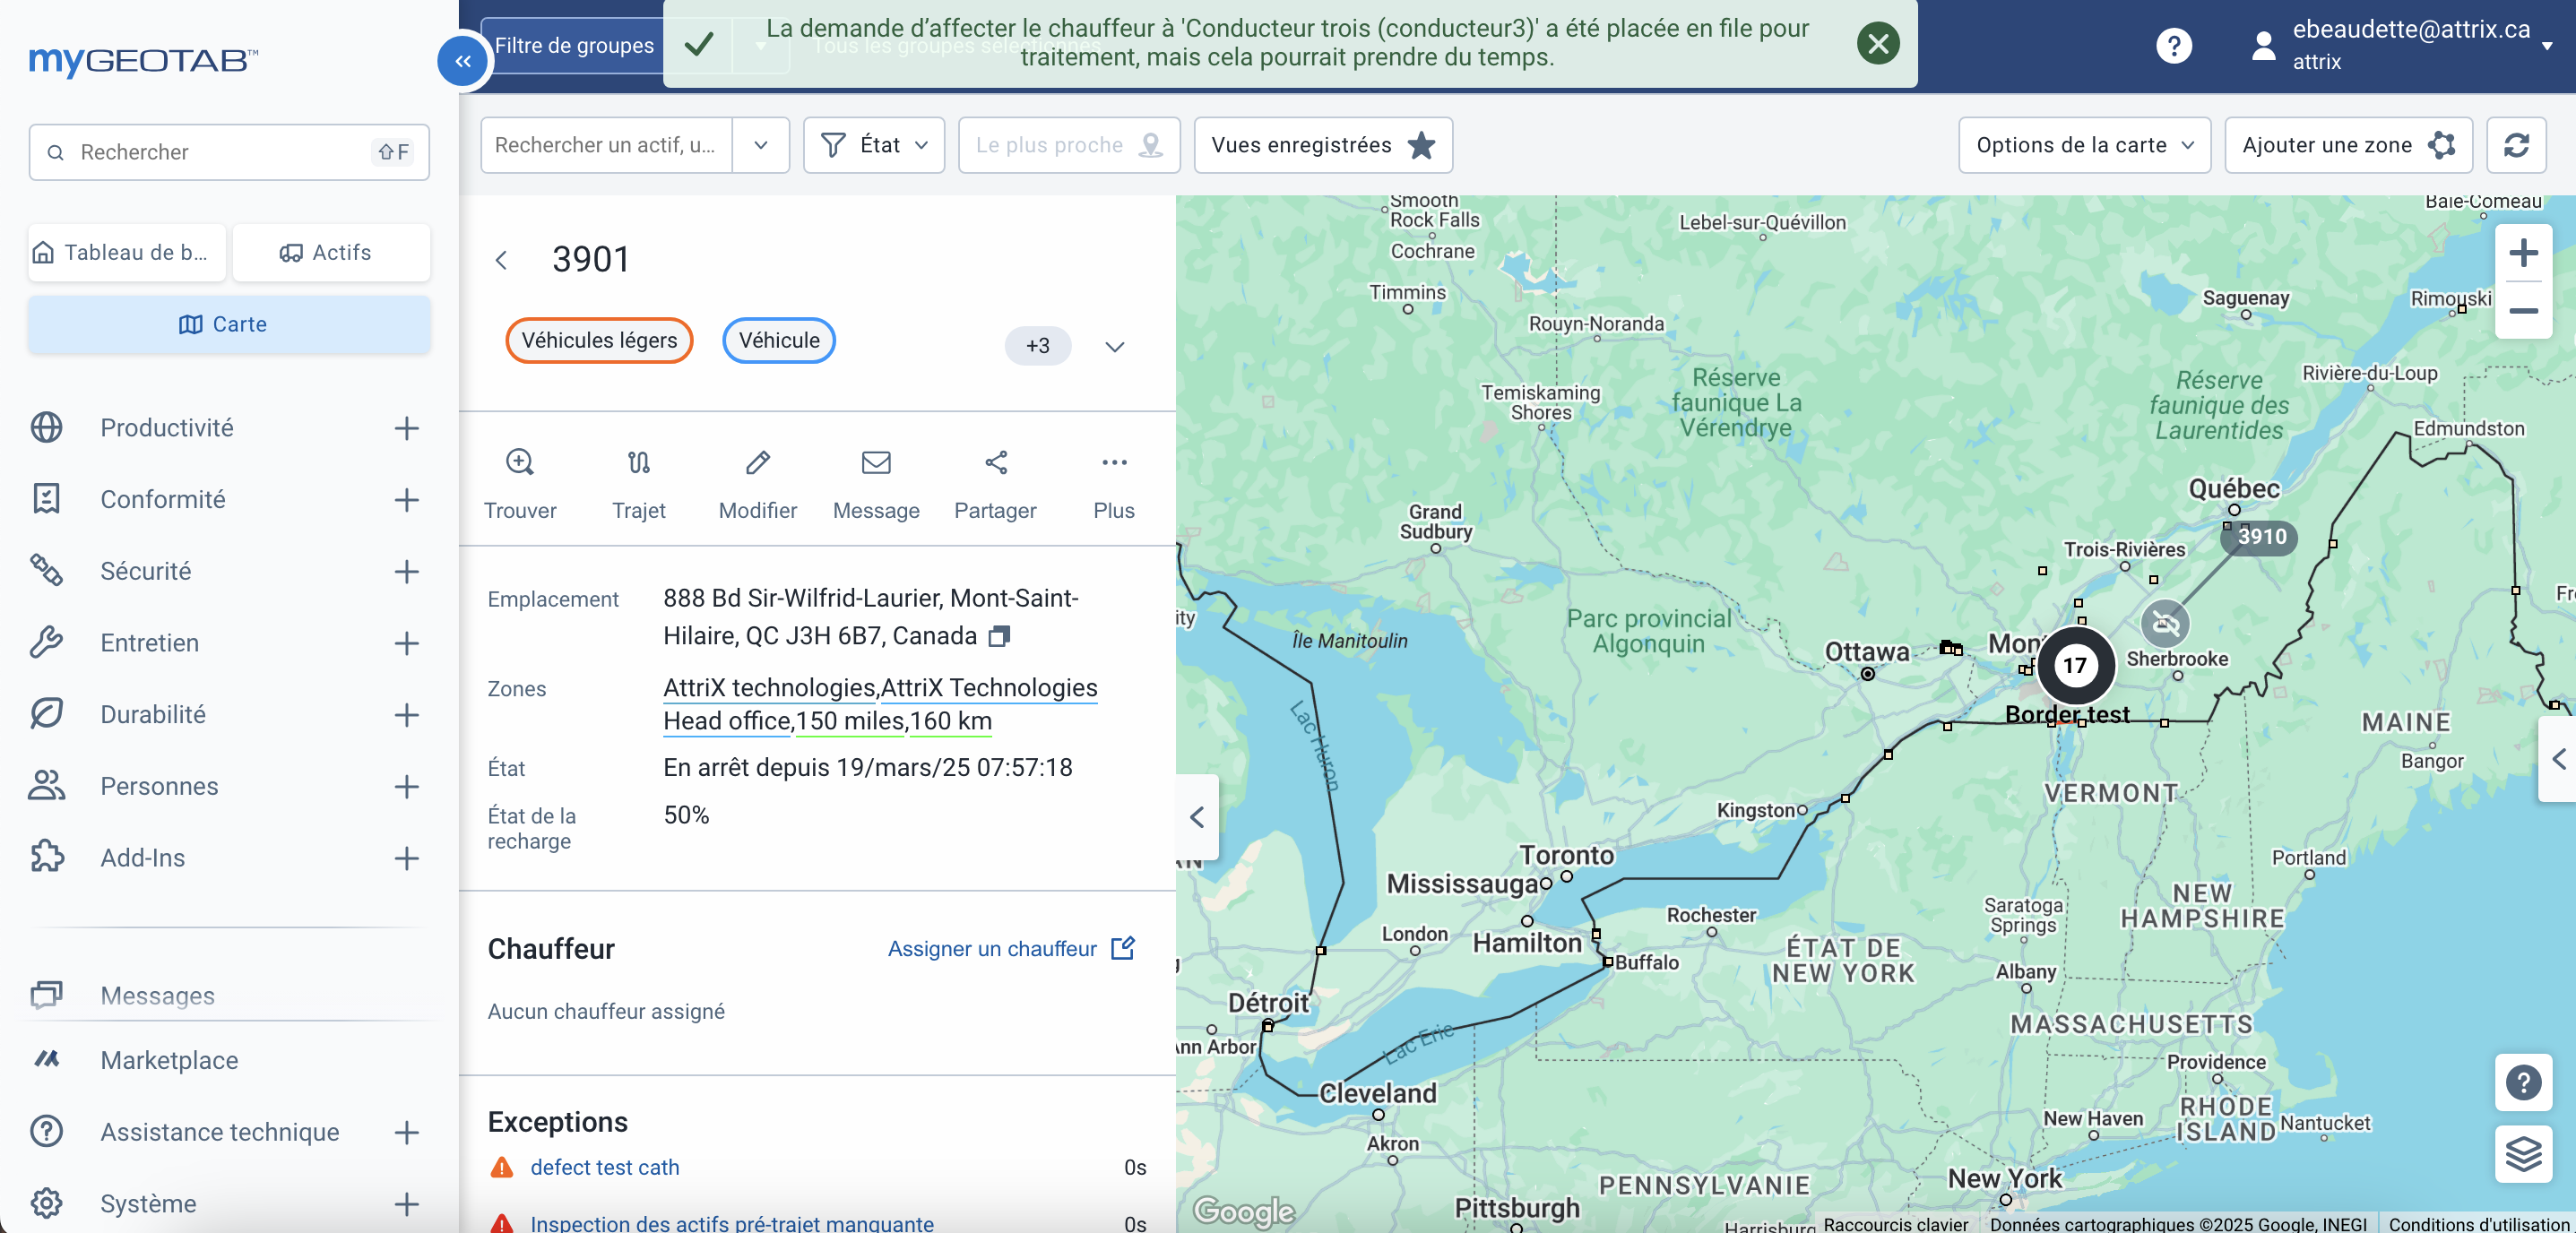Expand Entretien with its plus icon
This screenshot has height=1233, width=2576.
(x=406, y=643)
